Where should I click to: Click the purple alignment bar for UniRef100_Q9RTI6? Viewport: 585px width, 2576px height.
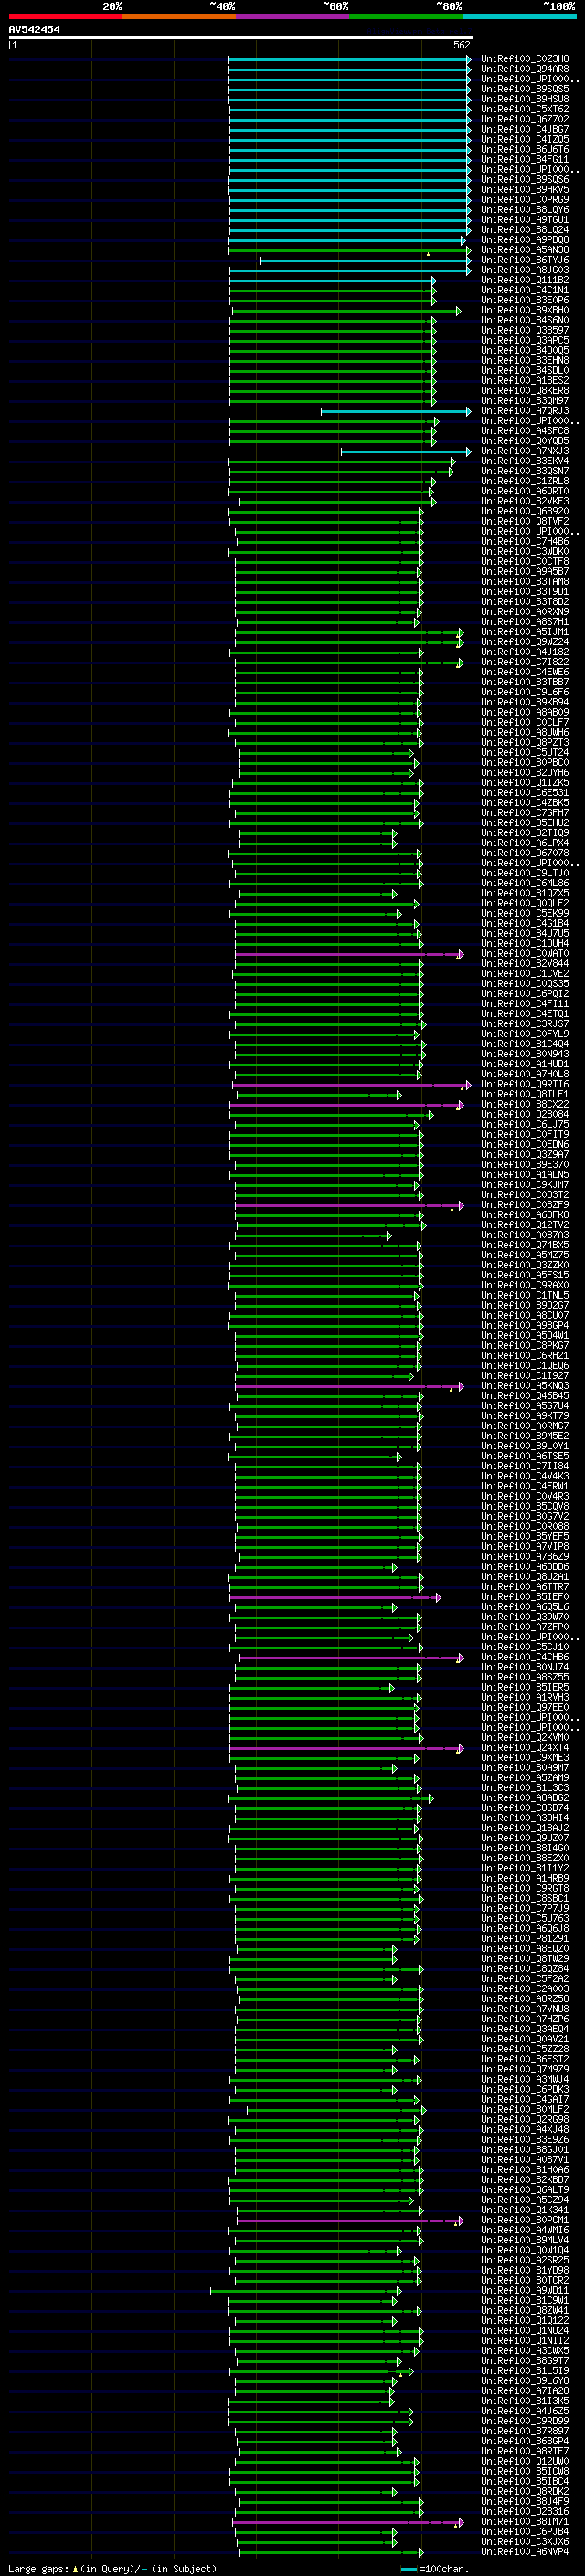click(351, 1084)
